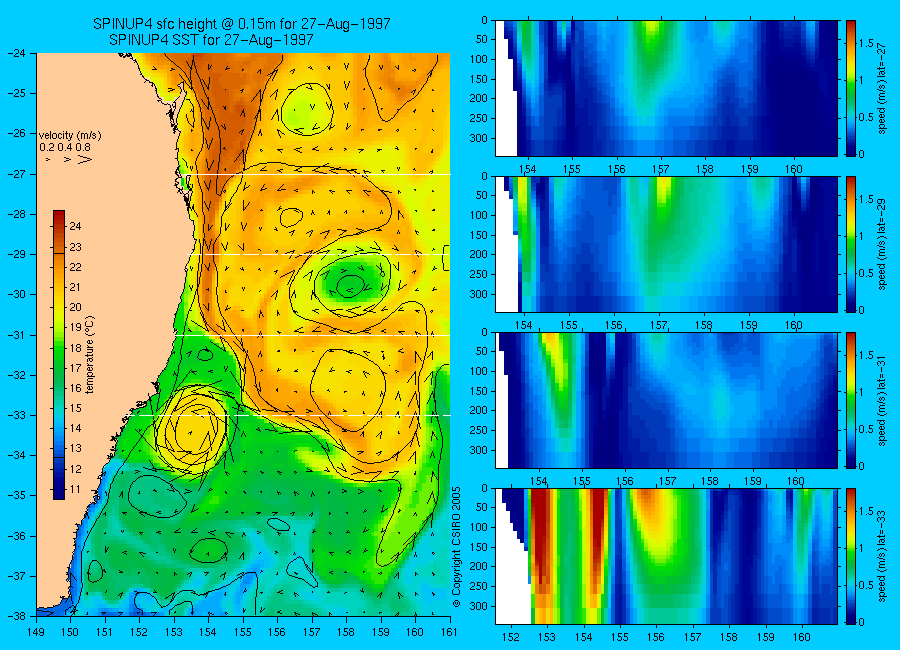900x650 pixels.
Task: Click the speed colorbar for lat=-27
Action: click(x=851, y=88)
